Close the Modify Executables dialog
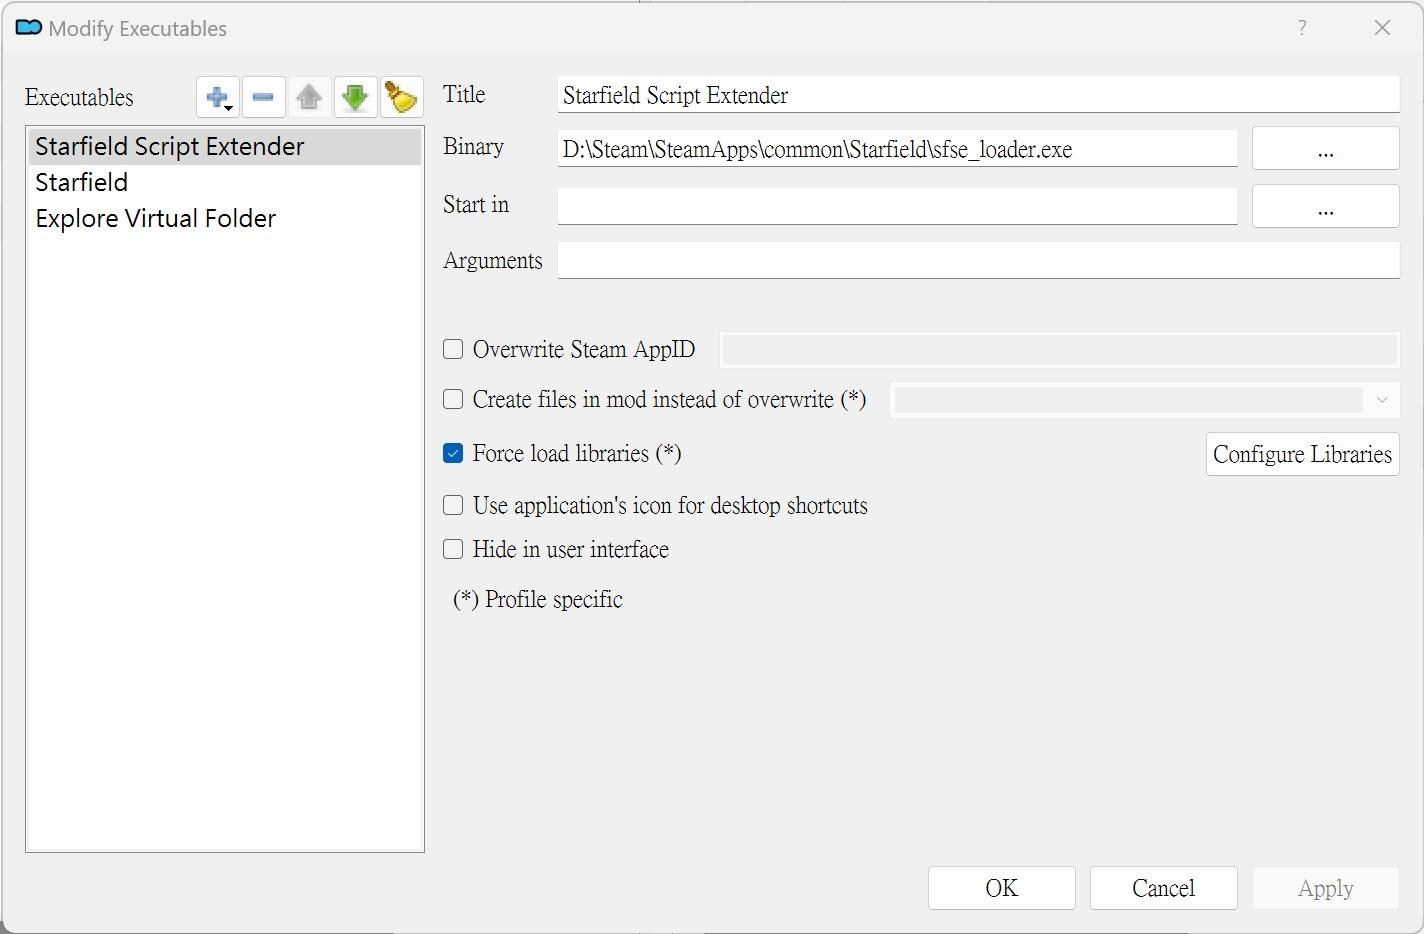Image resolution: width=1424 pixels, height=934 pixels. tap(1382, 28)
